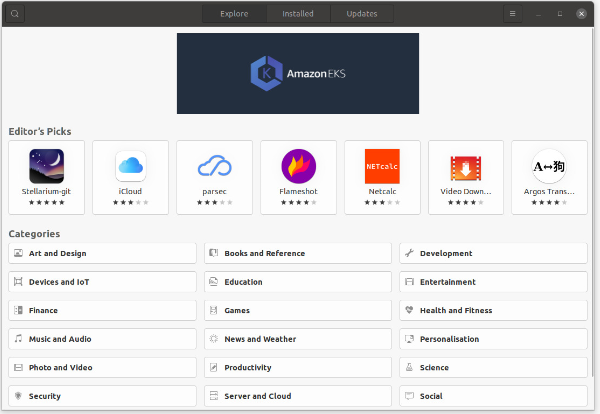600x414 pixels.
Task: Click the vertical scrollbar on the right
Action: coord(592,203)
